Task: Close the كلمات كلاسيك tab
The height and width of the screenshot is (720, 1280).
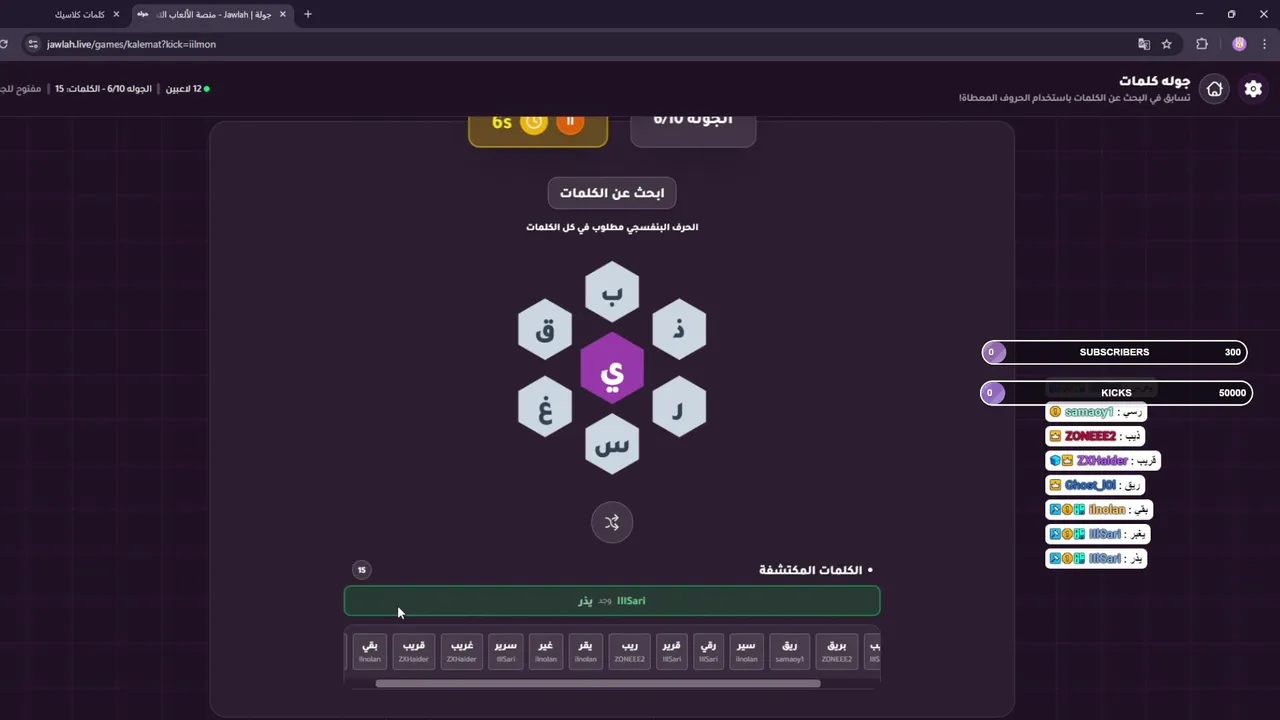Action: point(116,15)
